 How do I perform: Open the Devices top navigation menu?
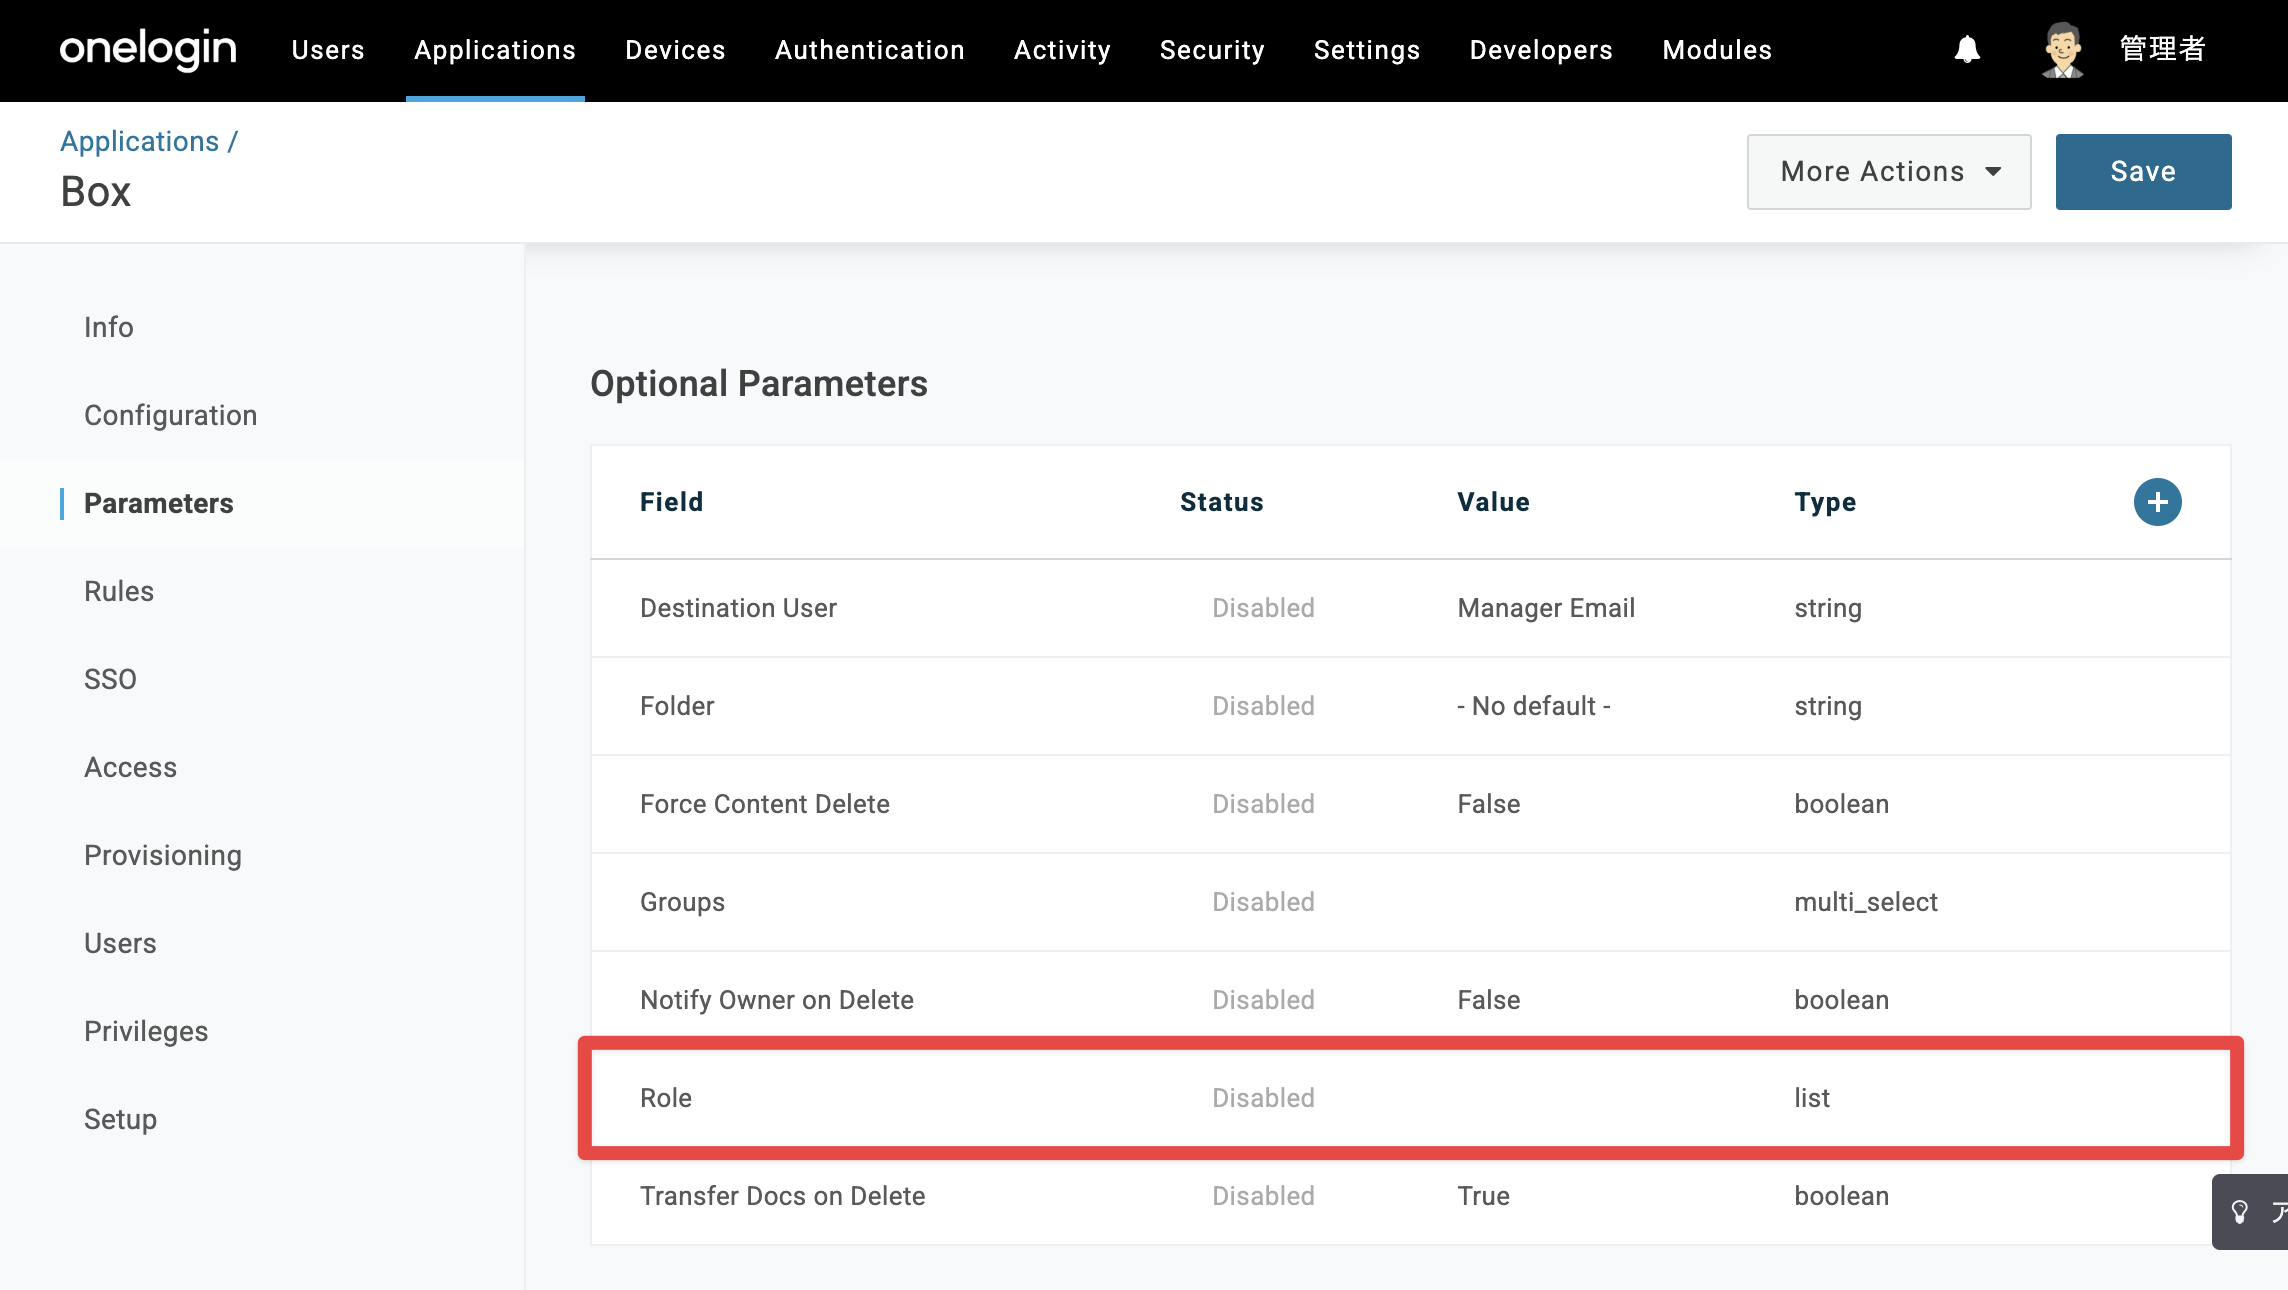pyautogui.click(x=675, y=50)
